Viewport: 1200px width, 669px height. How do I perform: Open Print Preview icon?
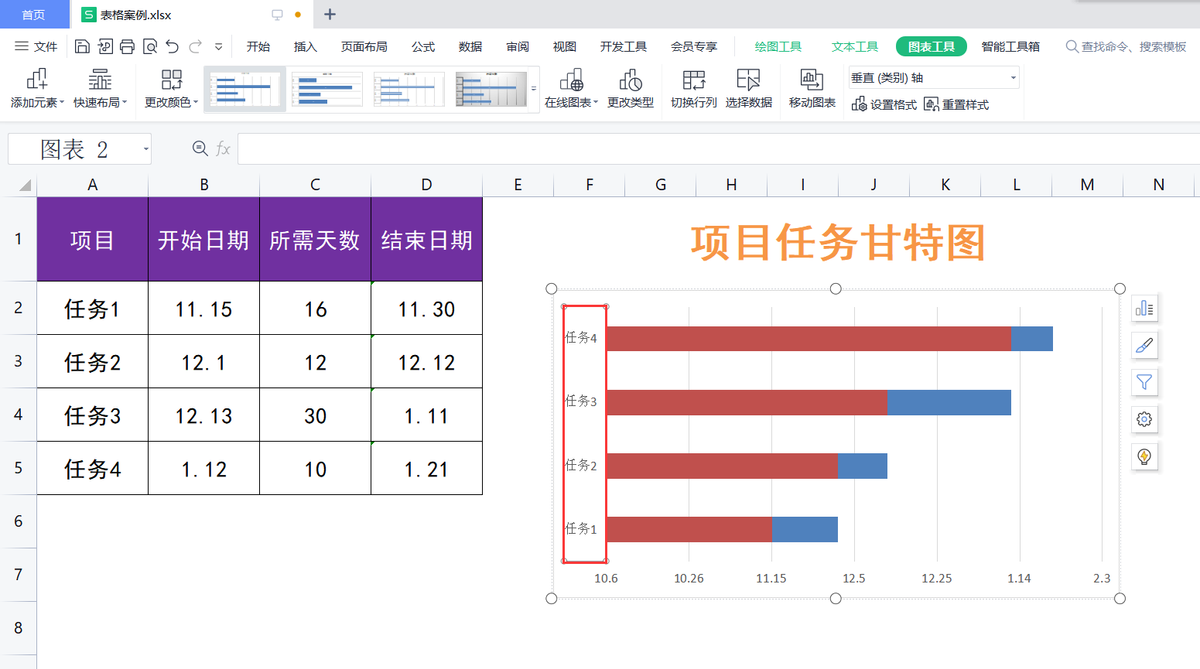click(150, 46)
